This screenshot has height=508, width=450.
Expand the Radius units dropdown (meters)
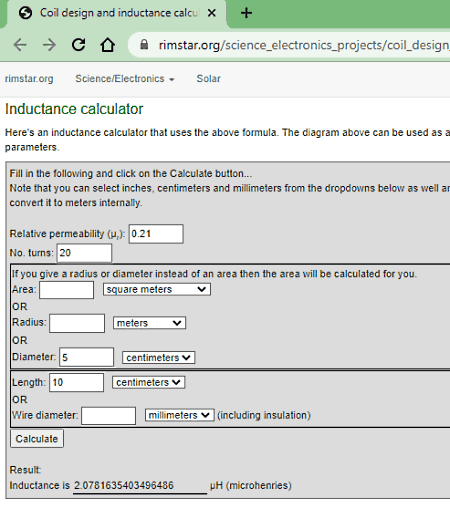(149, 323)
